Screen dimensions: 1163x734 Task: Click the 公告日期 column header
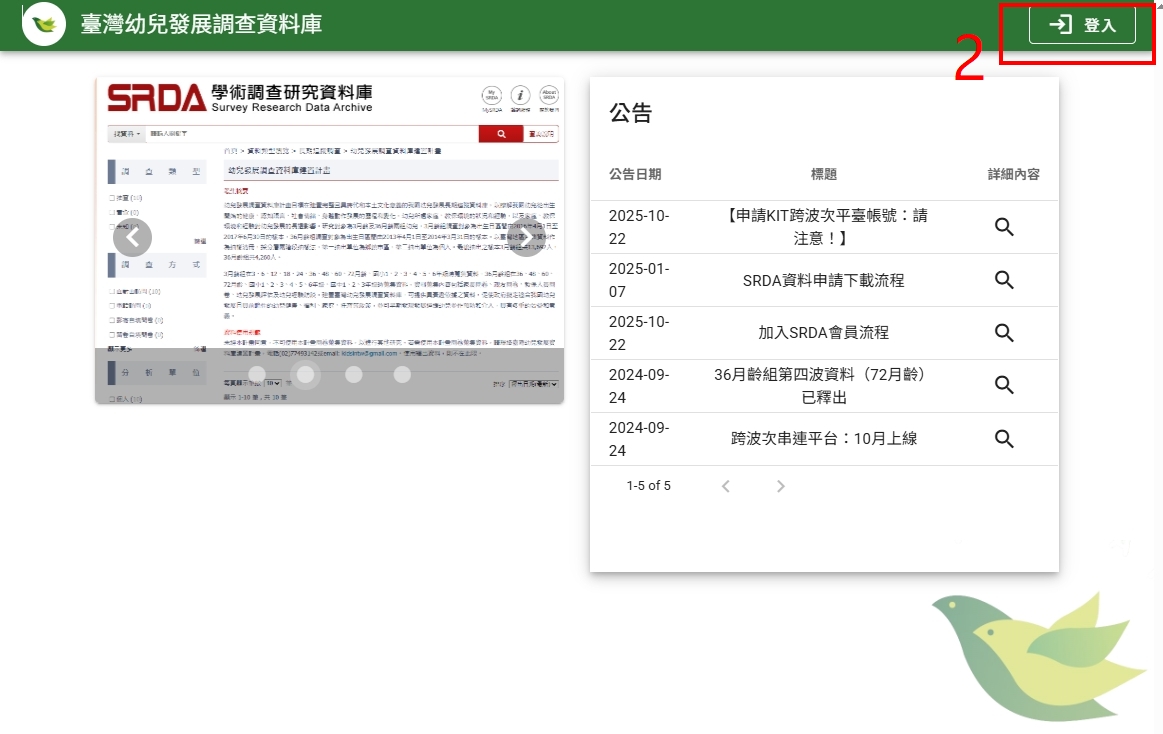pyautogui.click(x=635, y=174)
